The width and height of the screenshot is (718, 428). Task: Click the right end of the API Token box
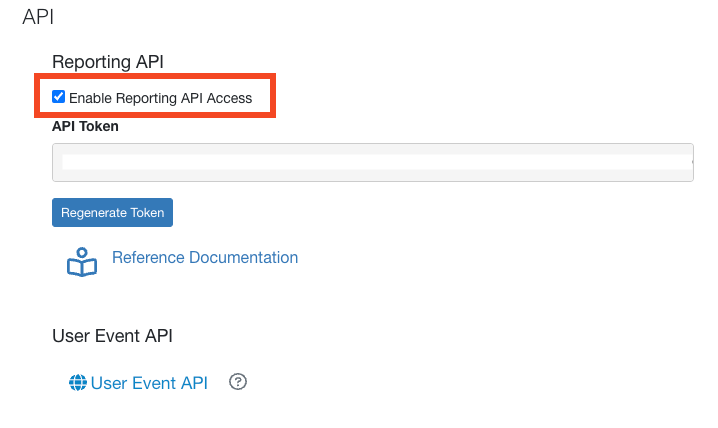point(687,163)
